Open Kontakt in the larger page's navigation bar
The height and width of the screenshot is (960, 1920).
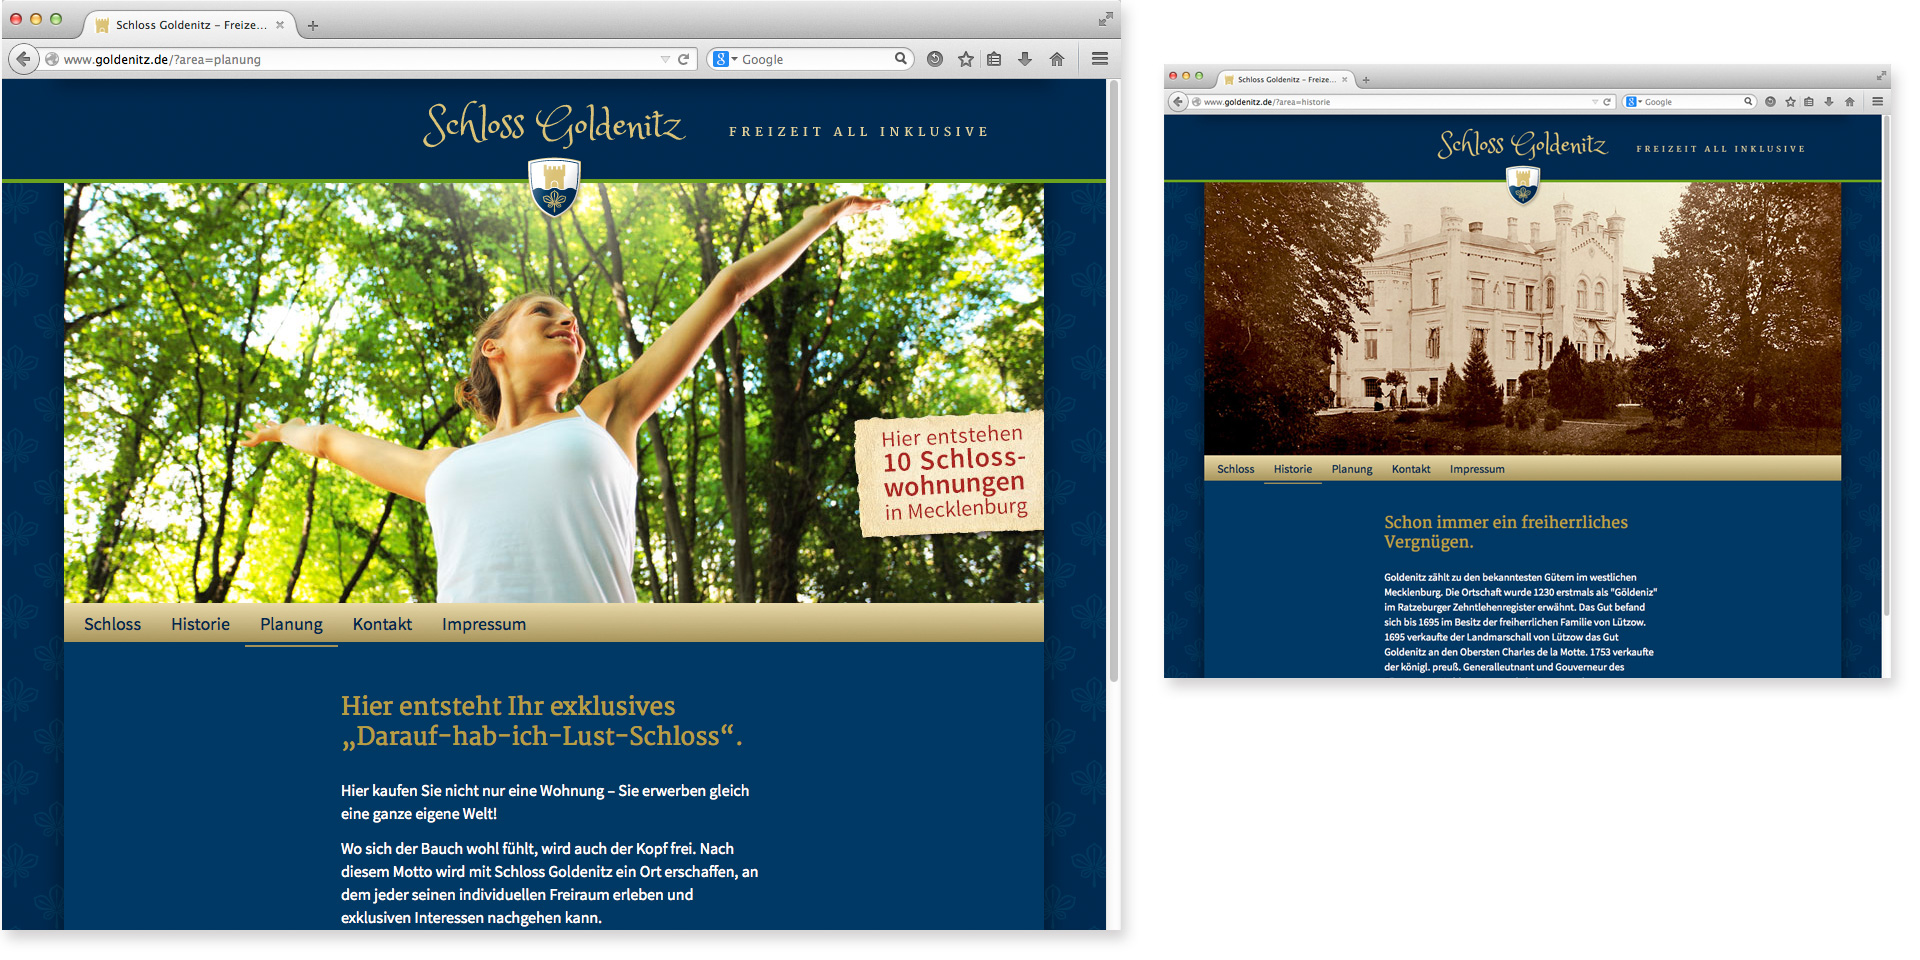tap(382, 624)
